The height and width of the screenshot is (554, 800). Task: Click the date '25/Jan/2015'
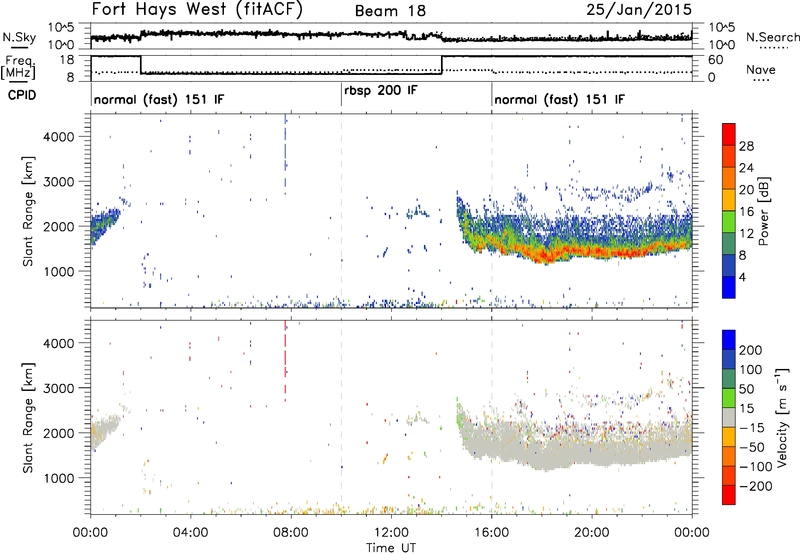(639, 9)
